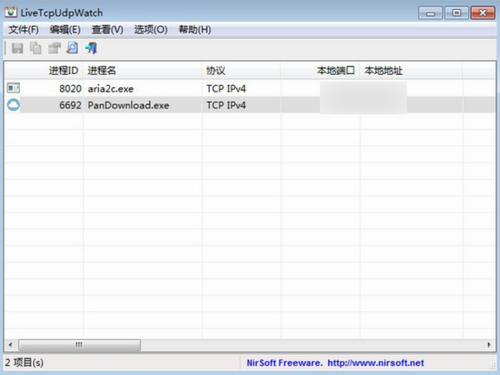Open the 编辑(E) menu
500x375 pixels.
pyautogui.click(x=65, y=30)
